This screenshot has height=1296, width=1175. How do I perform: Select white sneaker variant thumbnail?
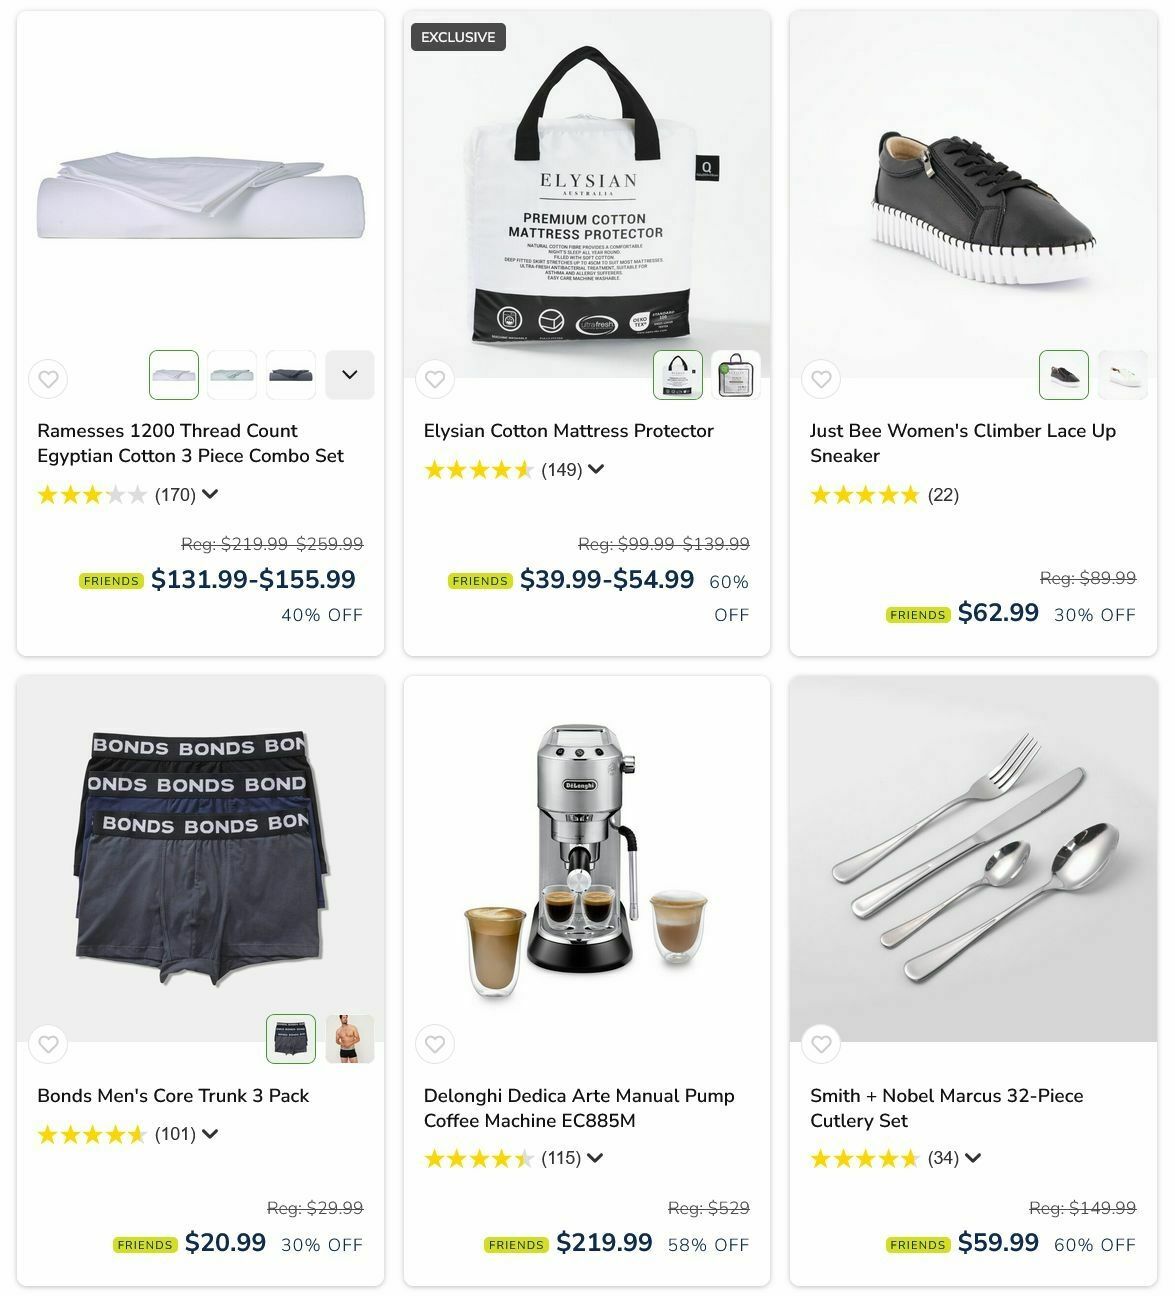1123,375
